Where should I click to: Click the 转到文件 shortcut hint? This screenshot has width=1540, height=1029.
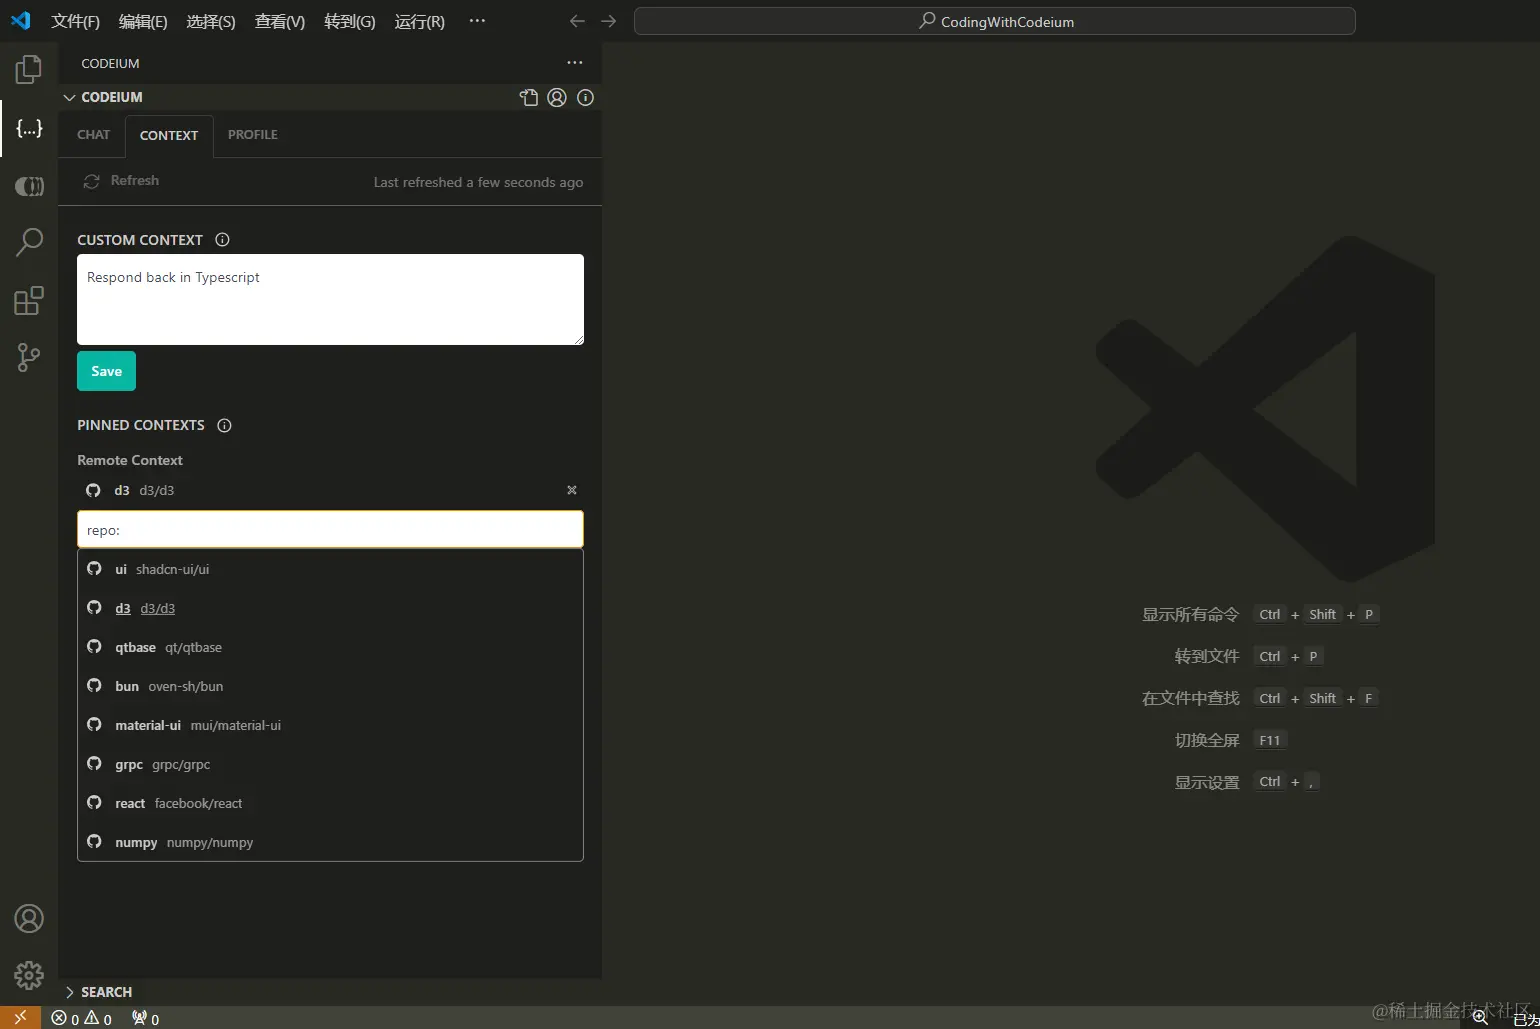(x=1249, y=656)
